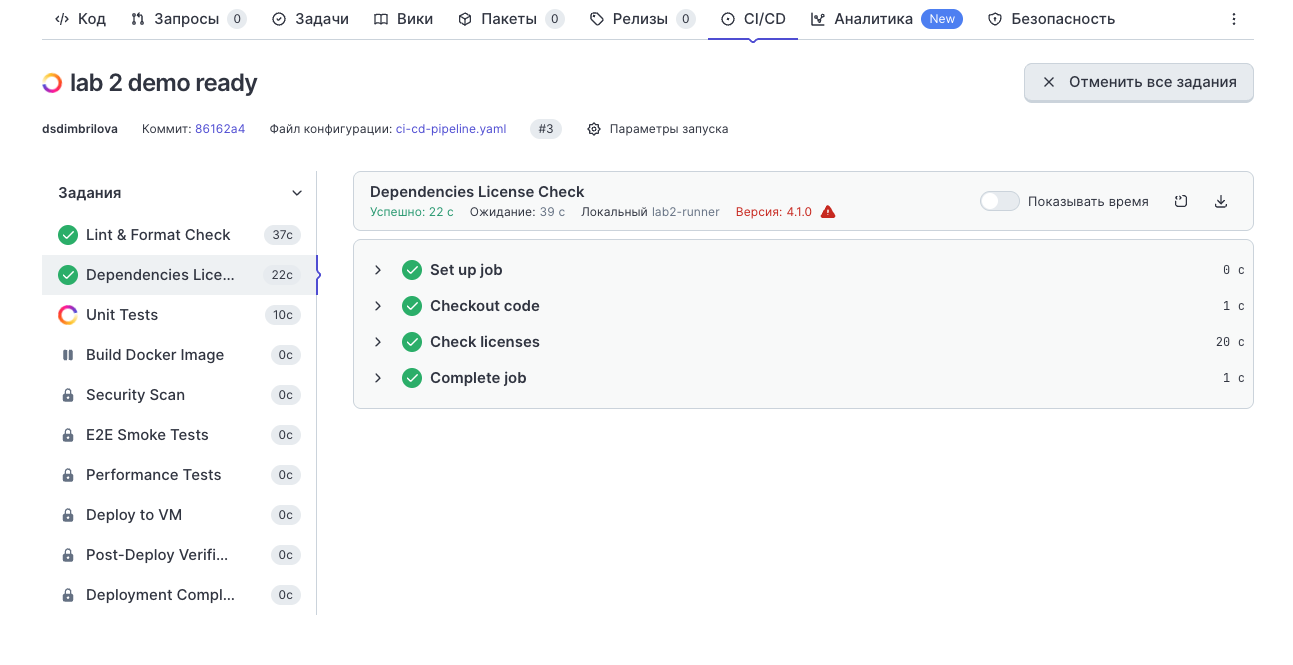The height and width of the screenshot is (665, 1293).
Task: Expand the Checkout code step
Action: coord(378,306)
